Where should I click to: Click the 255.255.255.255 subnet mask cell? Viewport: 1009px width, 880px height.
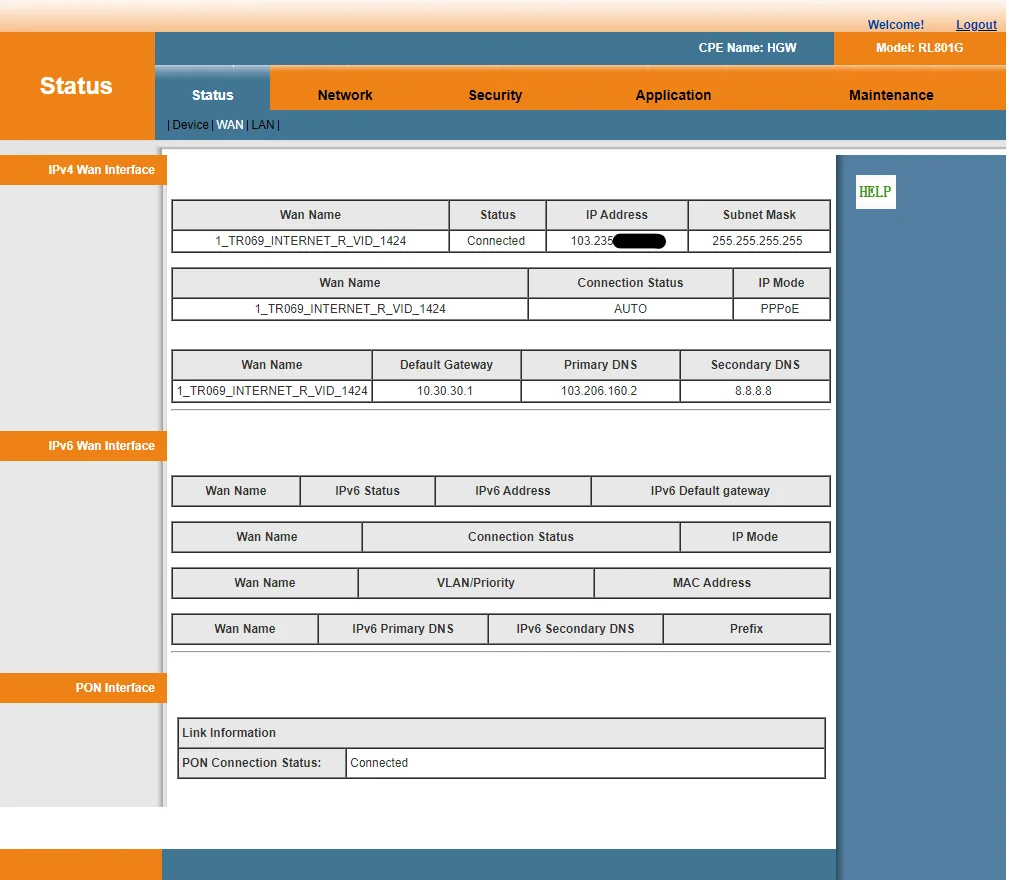pos(759,241)
